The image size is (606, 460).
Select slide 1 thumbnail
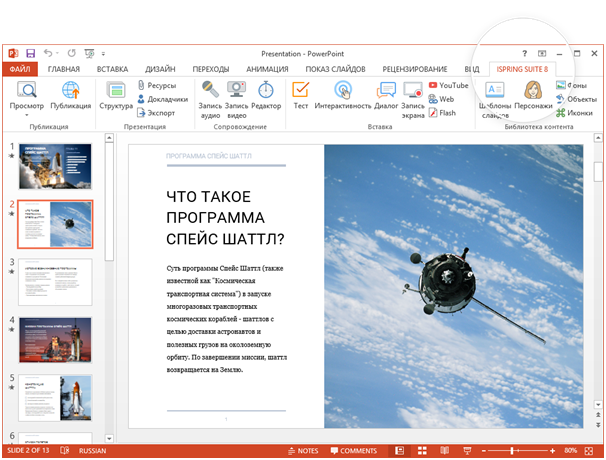pyautogui.click(x=55, y=166)
